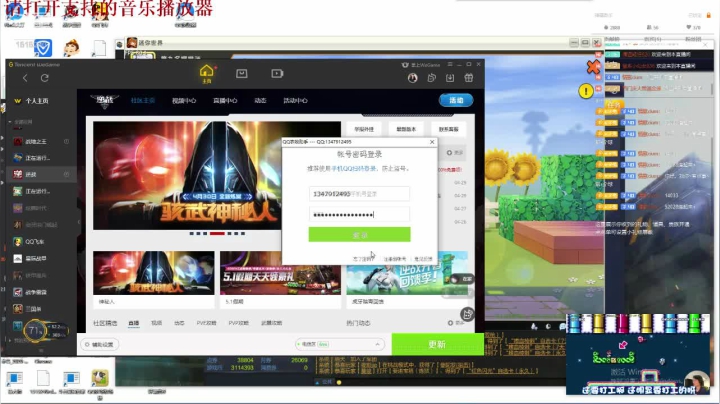Image resolution: width=720 pixels, height=404 pixels.
Task: Open the 回馈季 promo card
Action: [407, 279]
